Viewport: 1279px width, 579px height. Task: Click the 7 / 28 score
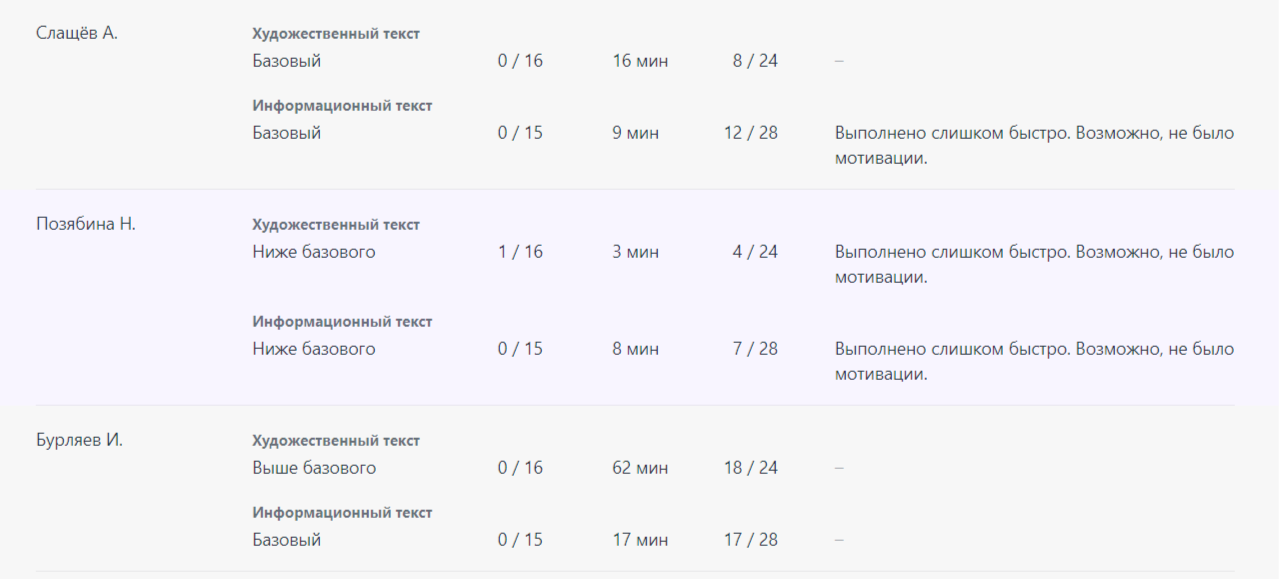755,349
